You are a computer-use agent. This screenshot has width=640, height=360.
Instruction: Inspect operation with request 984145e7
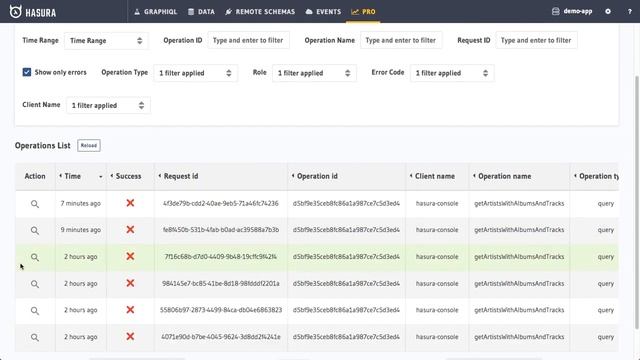click(35, 284)
